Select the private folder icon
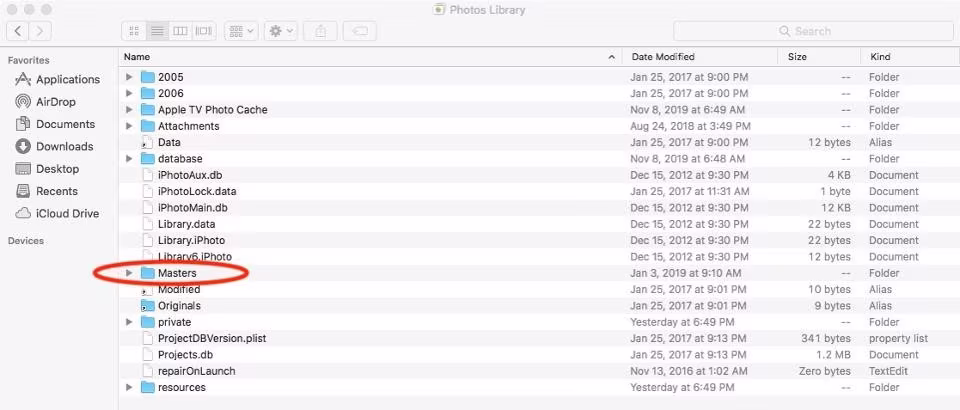Image resolution: width=960 pixels, height=410 pixels. coord(148,322)
